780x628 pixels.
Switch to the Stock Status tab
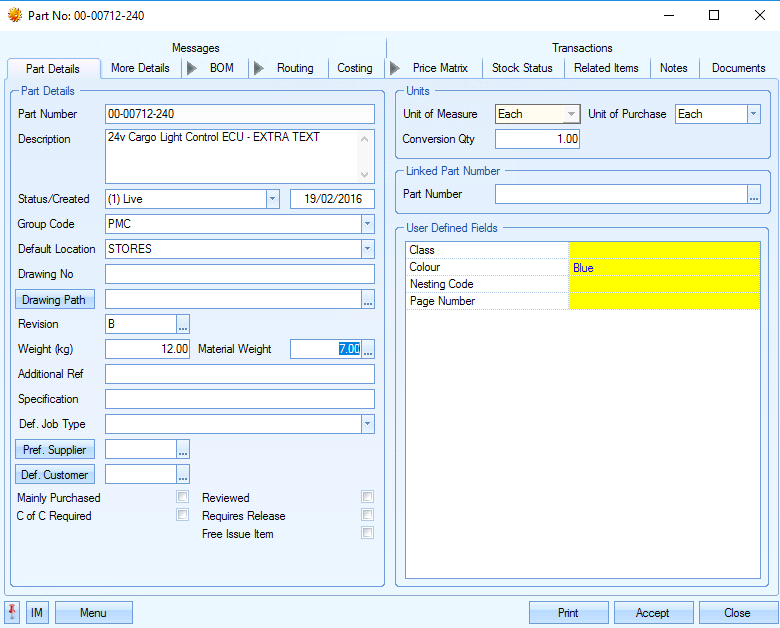tap(522, 68)
